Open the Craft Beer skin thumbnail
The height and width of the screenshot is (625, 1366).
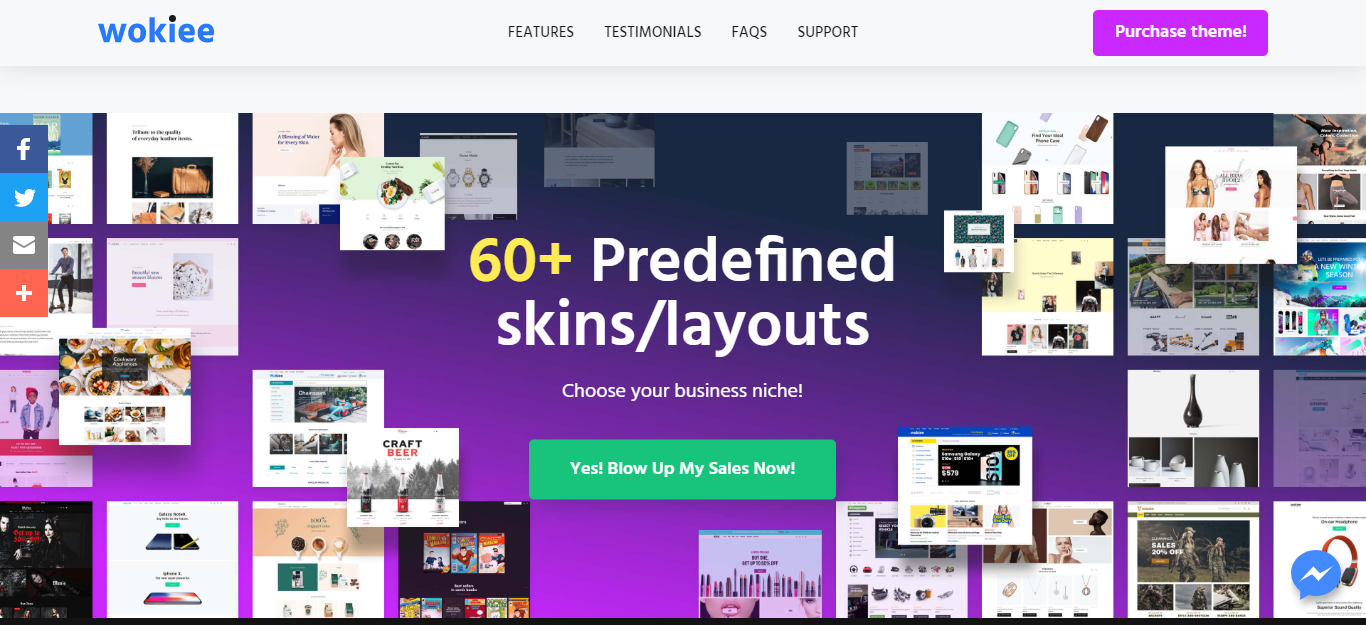[403, 477]
